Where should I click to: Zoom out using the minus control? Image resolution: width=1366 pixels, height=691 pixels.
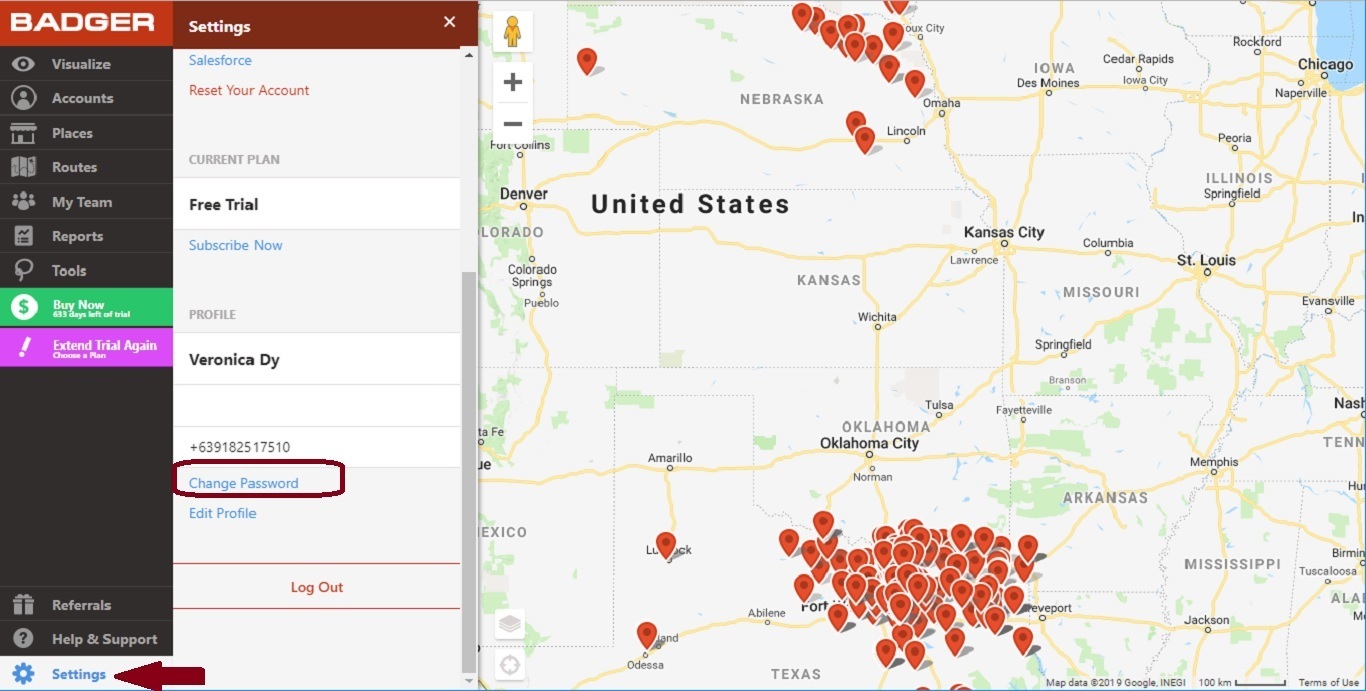pos(512,123)
